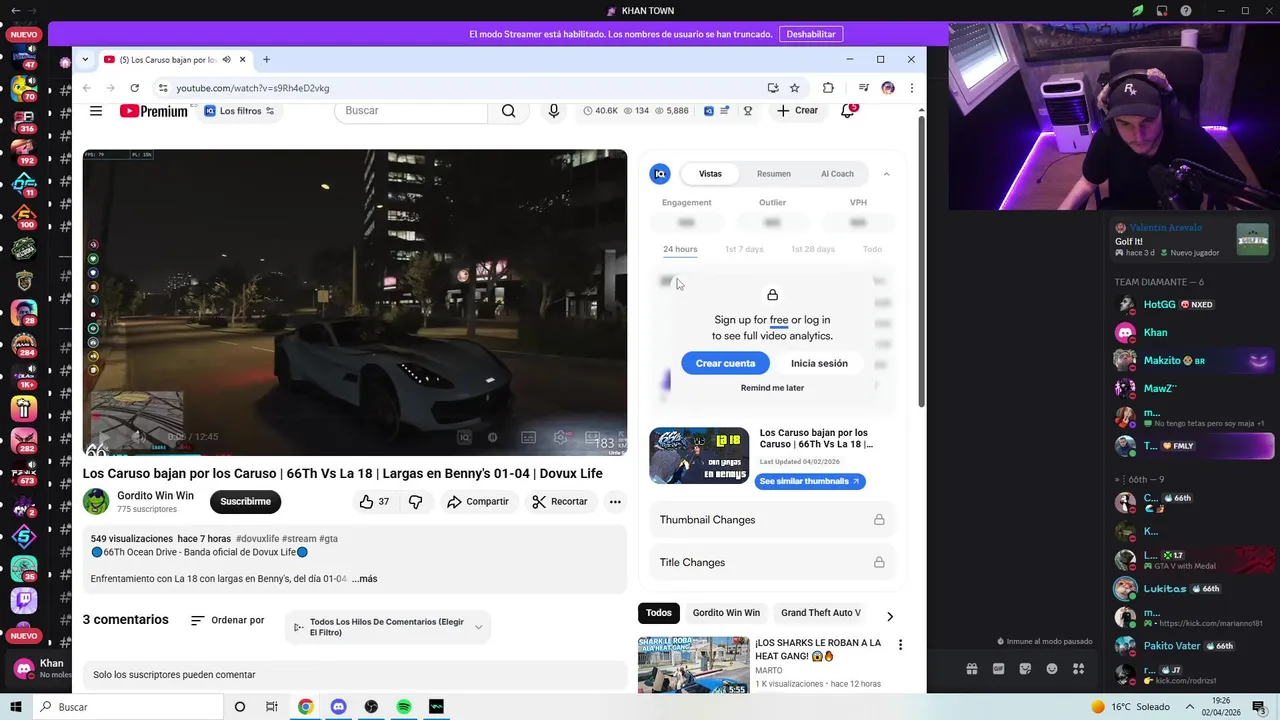Open YouTube notifications bell
The height and width of the screenshot is (720, 1280).
pyautogui.click(x=848, y=111)
